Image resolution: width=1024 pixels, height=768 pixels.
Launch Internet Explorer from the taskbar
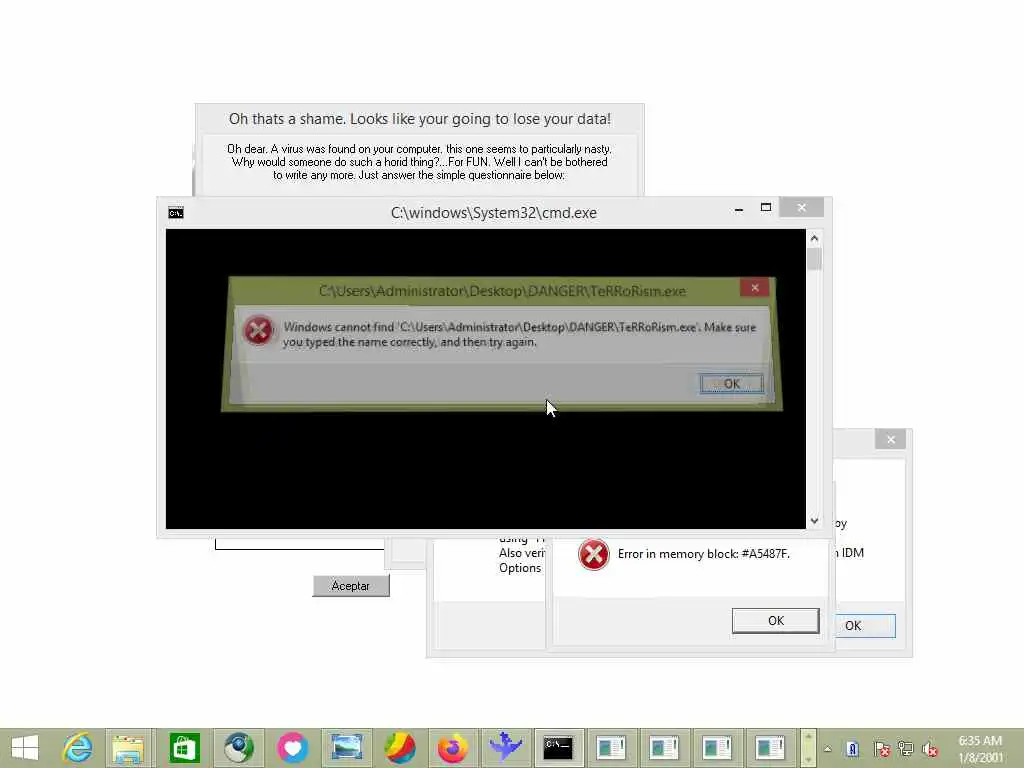click(x=78, y=748)
